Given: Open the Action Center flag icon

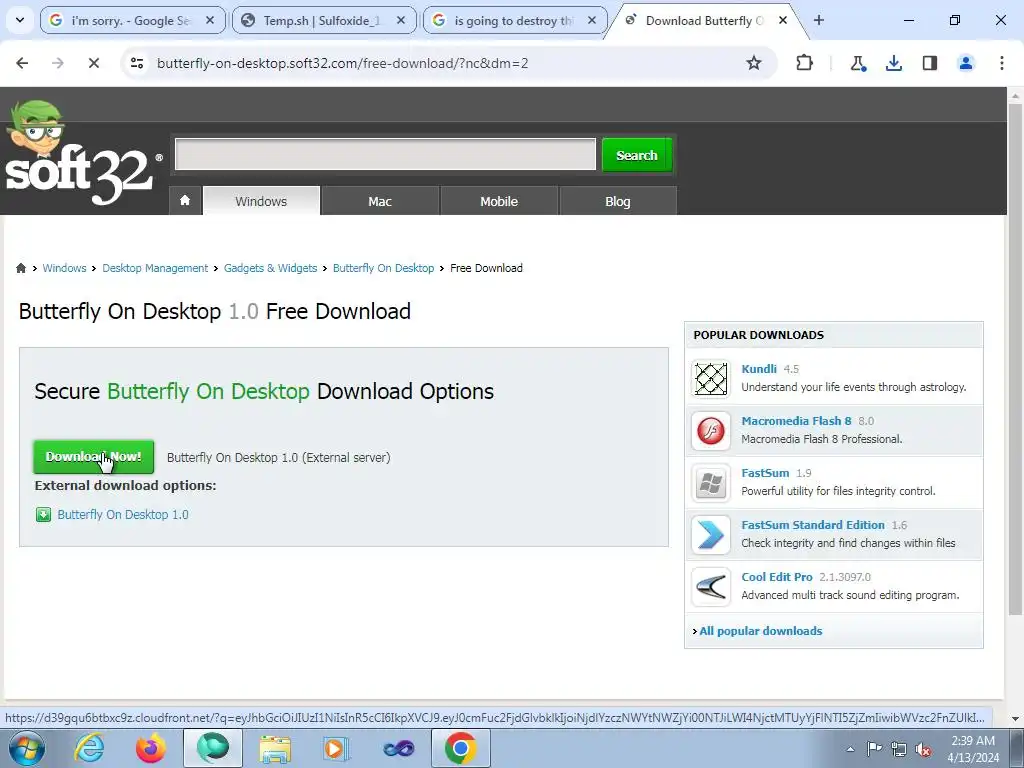Looking at the screenshot, I should coord(874,749).
